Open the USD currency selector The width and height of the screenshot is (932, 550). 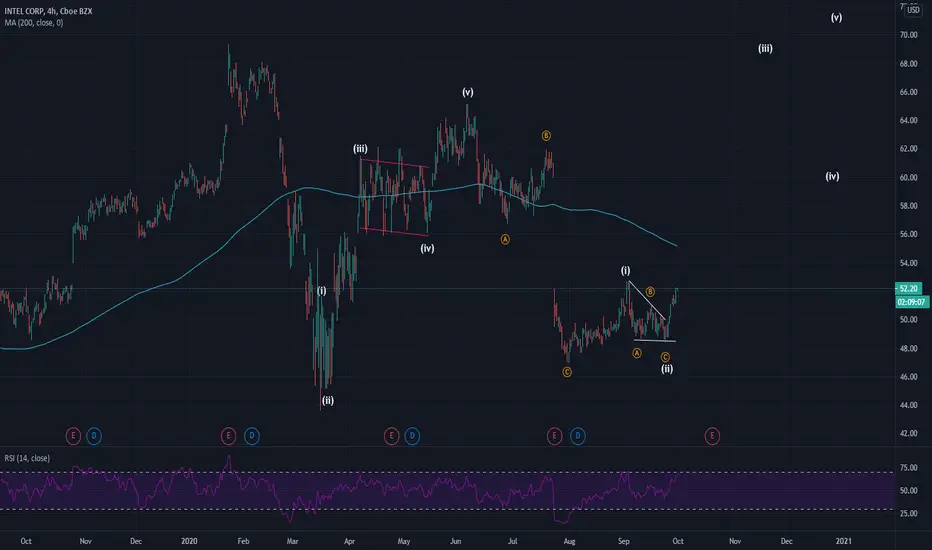(913, 10)
